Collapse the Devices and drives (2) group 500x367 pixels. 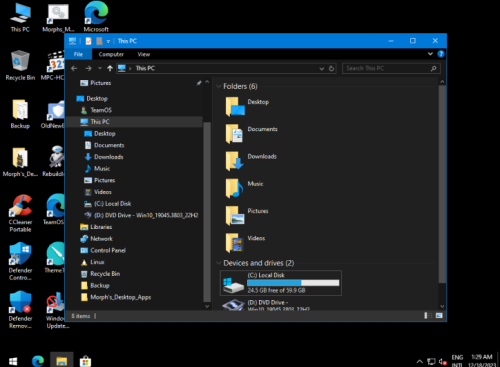click(219, 263)
